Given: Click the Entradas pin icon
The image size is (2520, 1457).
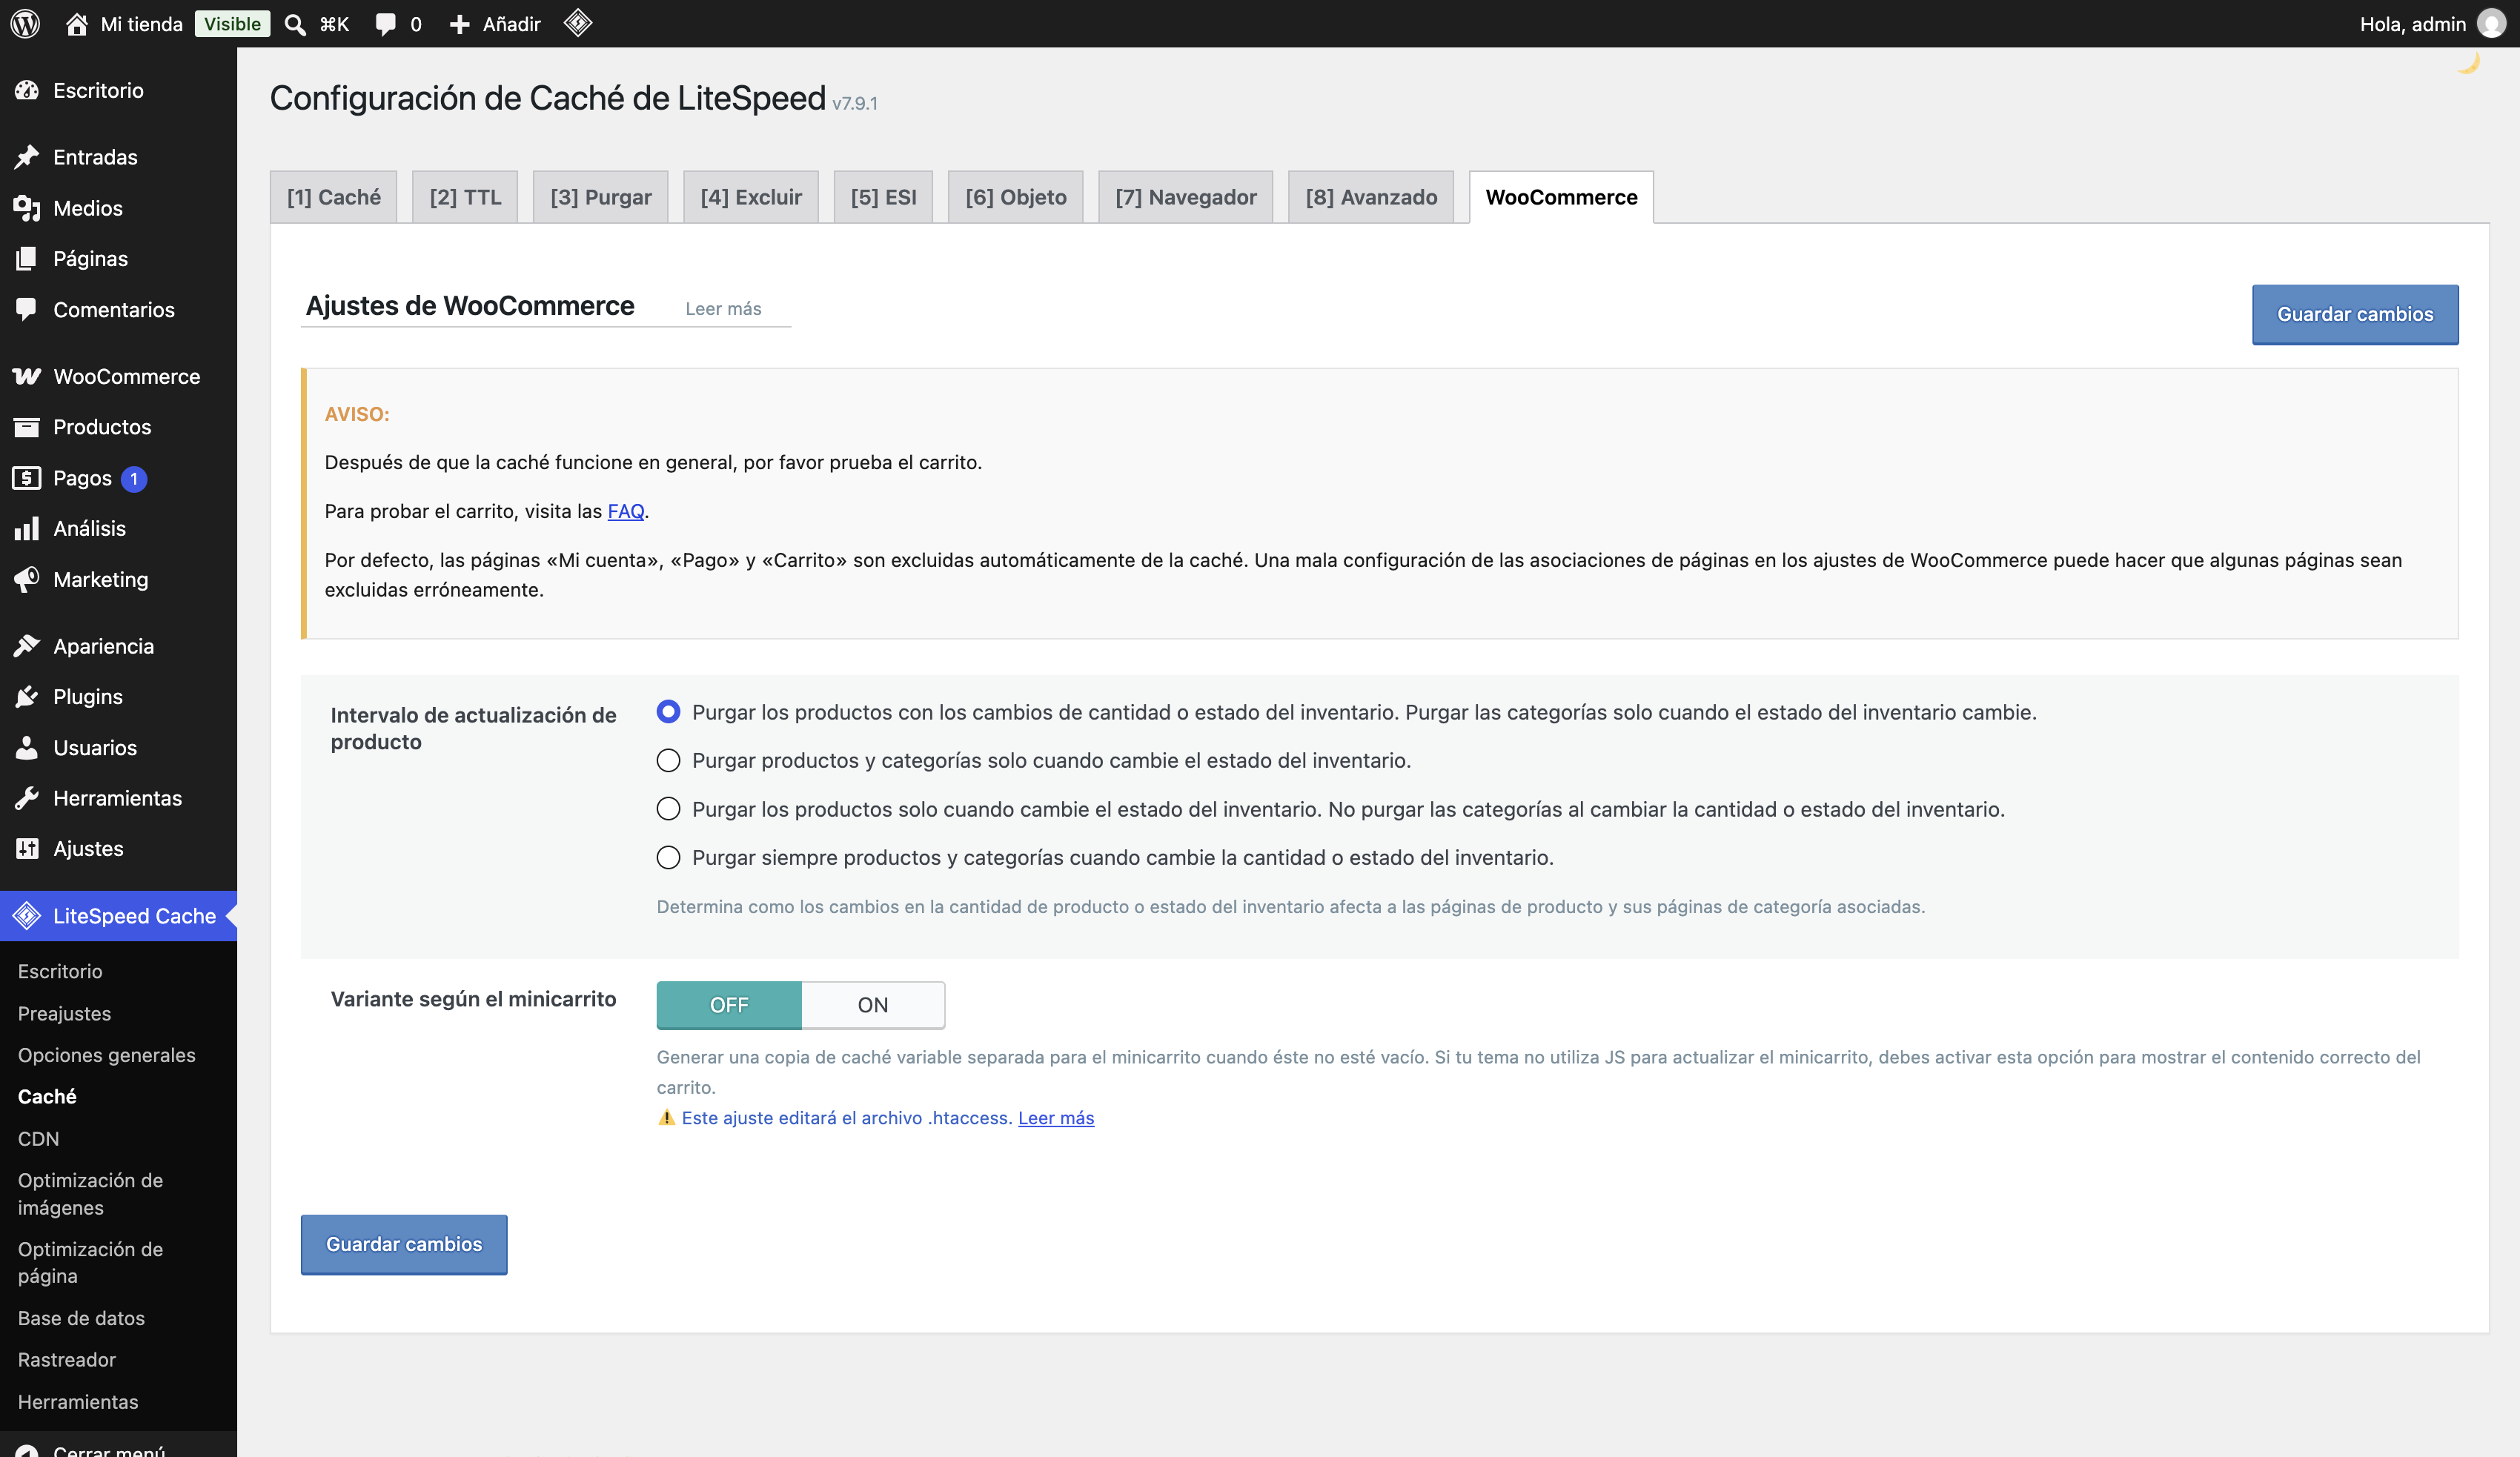Looking at the screenshot, I should point(27,157).
